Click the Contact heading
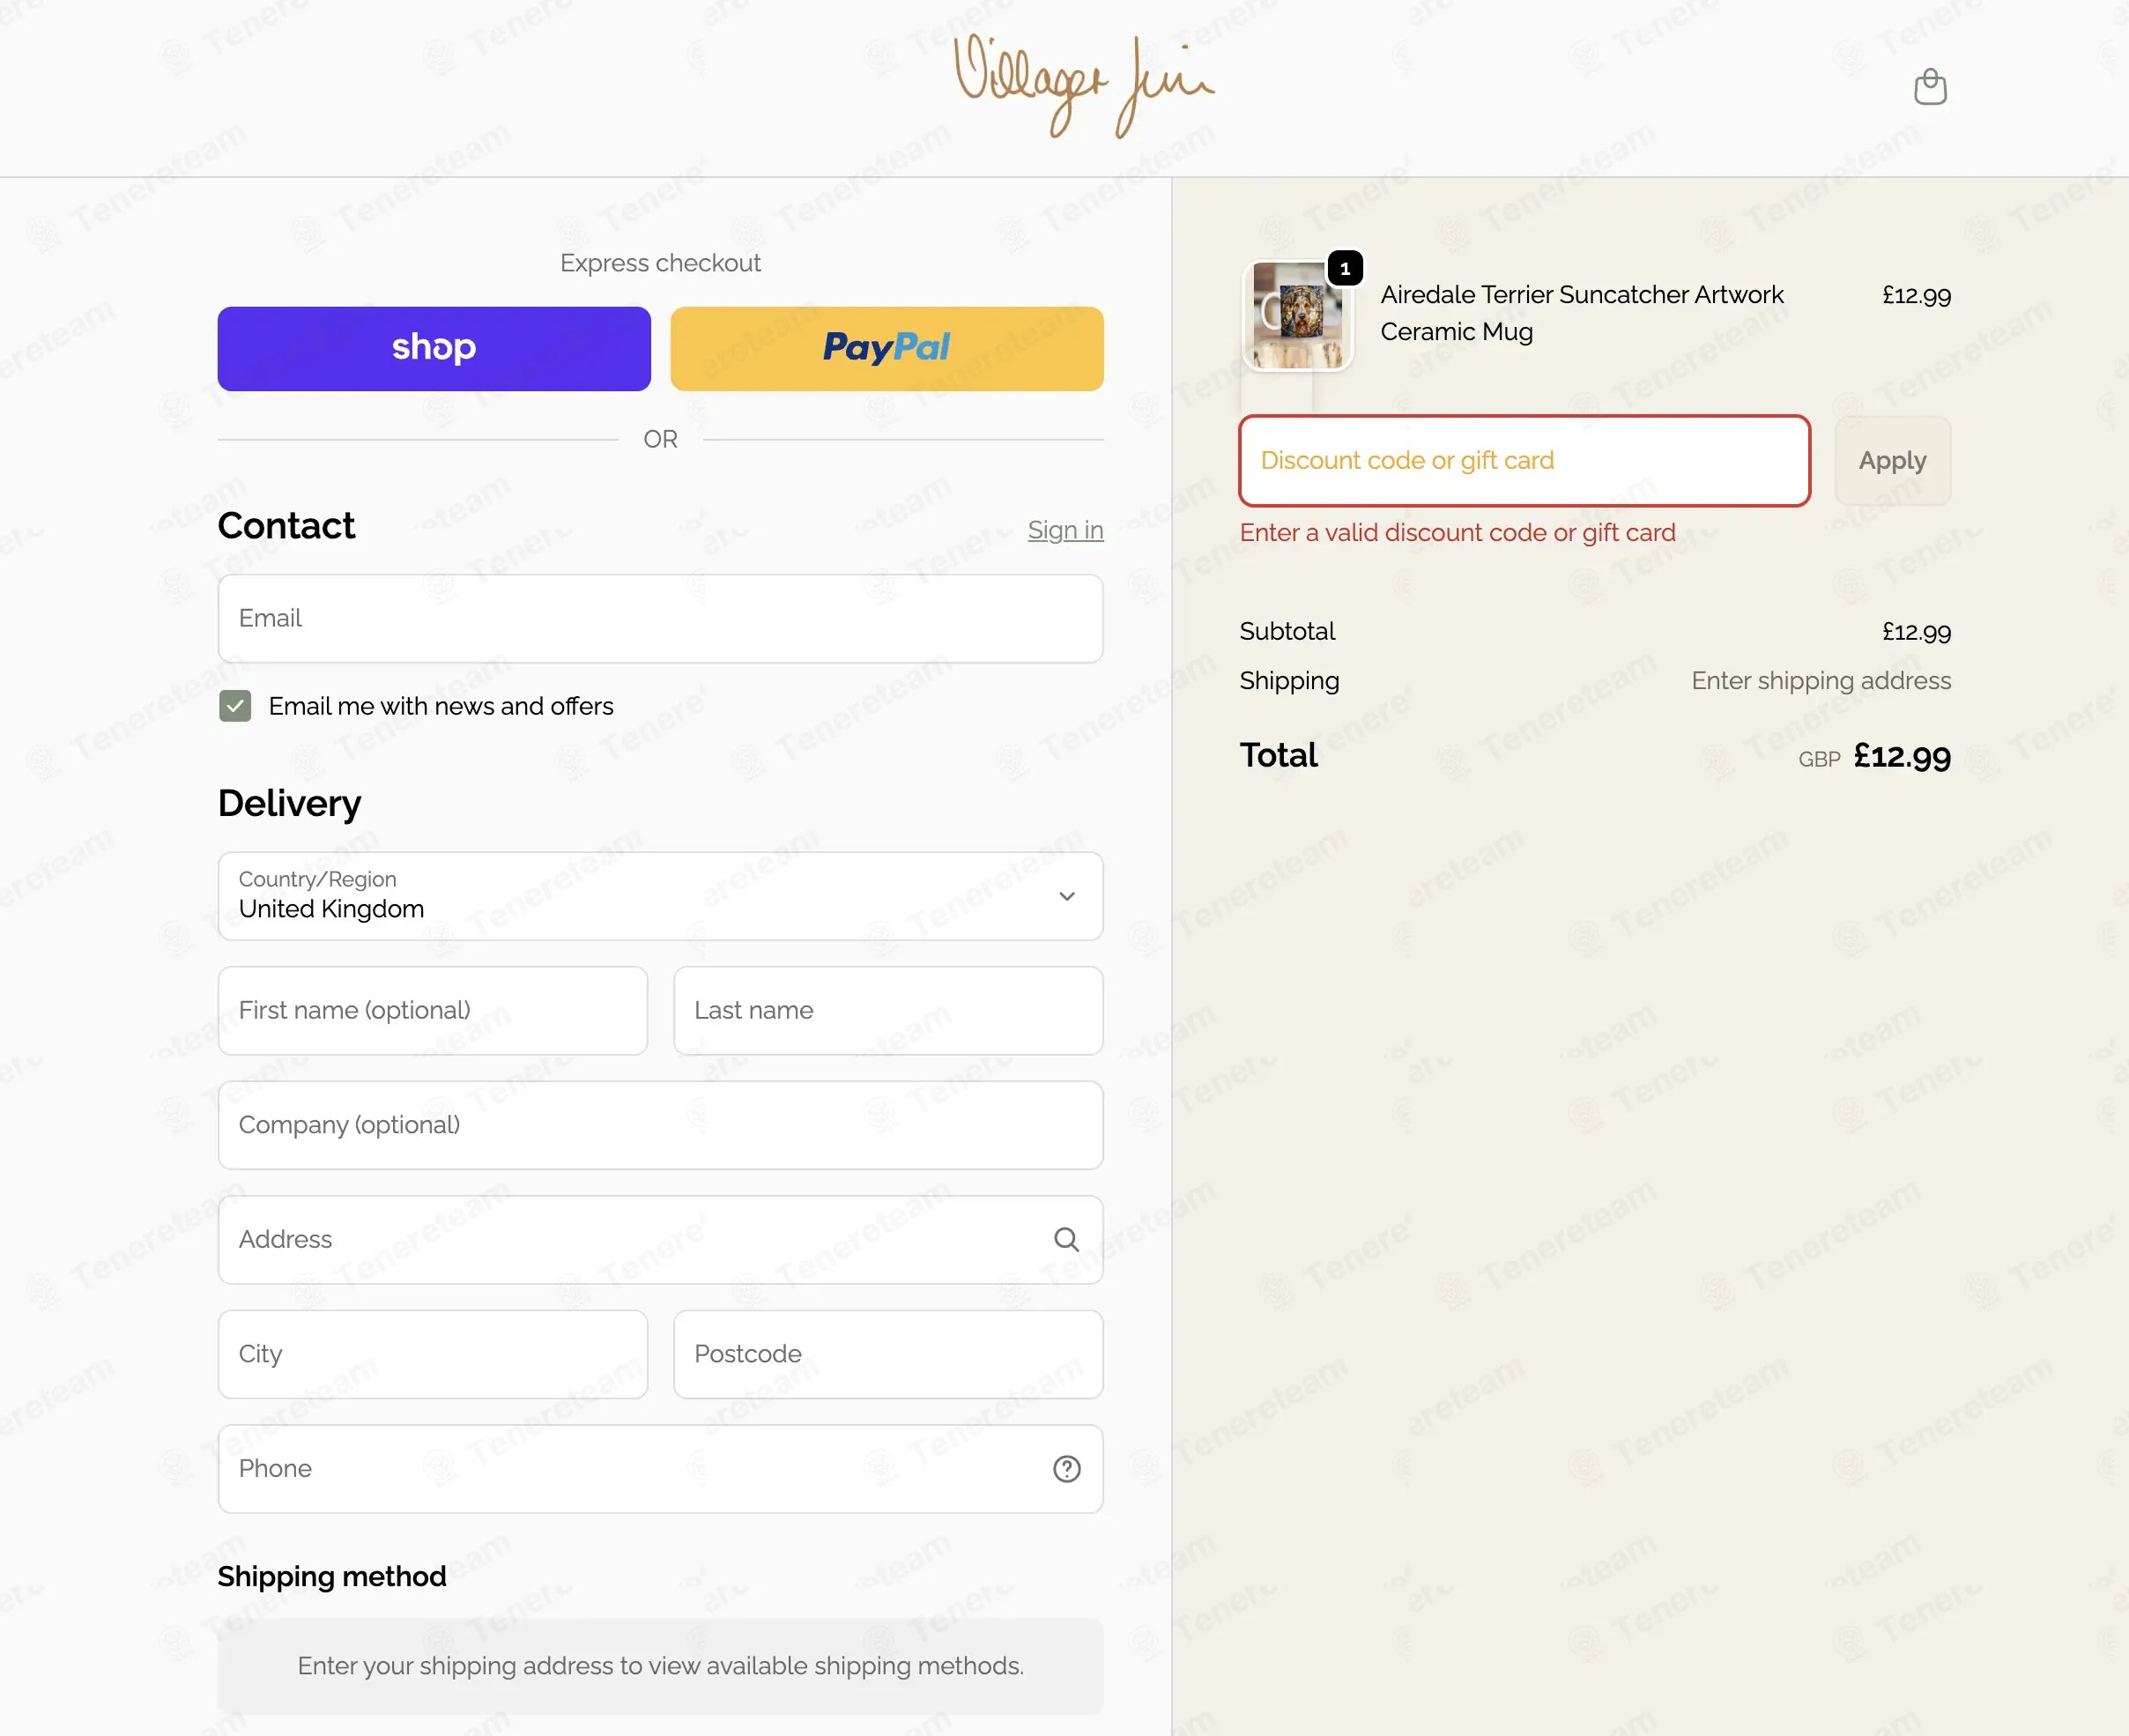Viewport: 2129px width, 1736px height. tap(286, 525)
